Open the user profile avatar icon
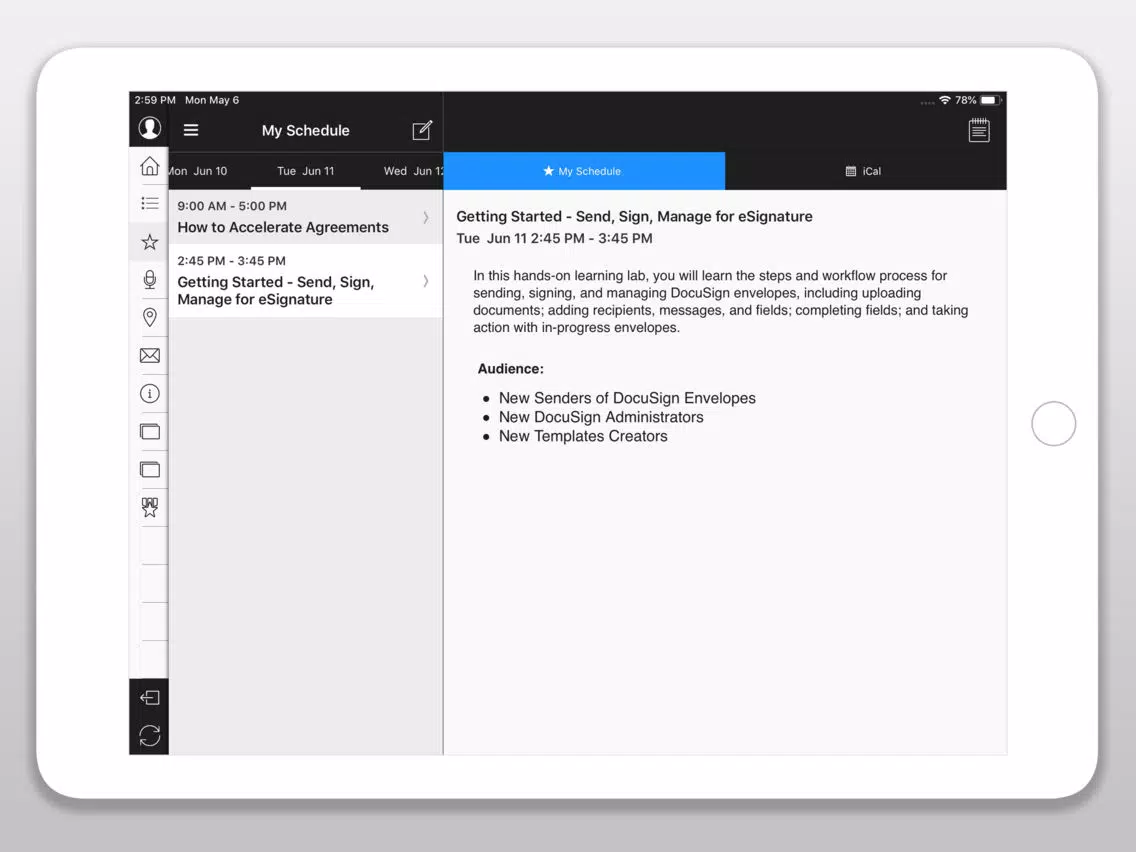Screen dimensions: 1136x852 [x=149, y=128]
